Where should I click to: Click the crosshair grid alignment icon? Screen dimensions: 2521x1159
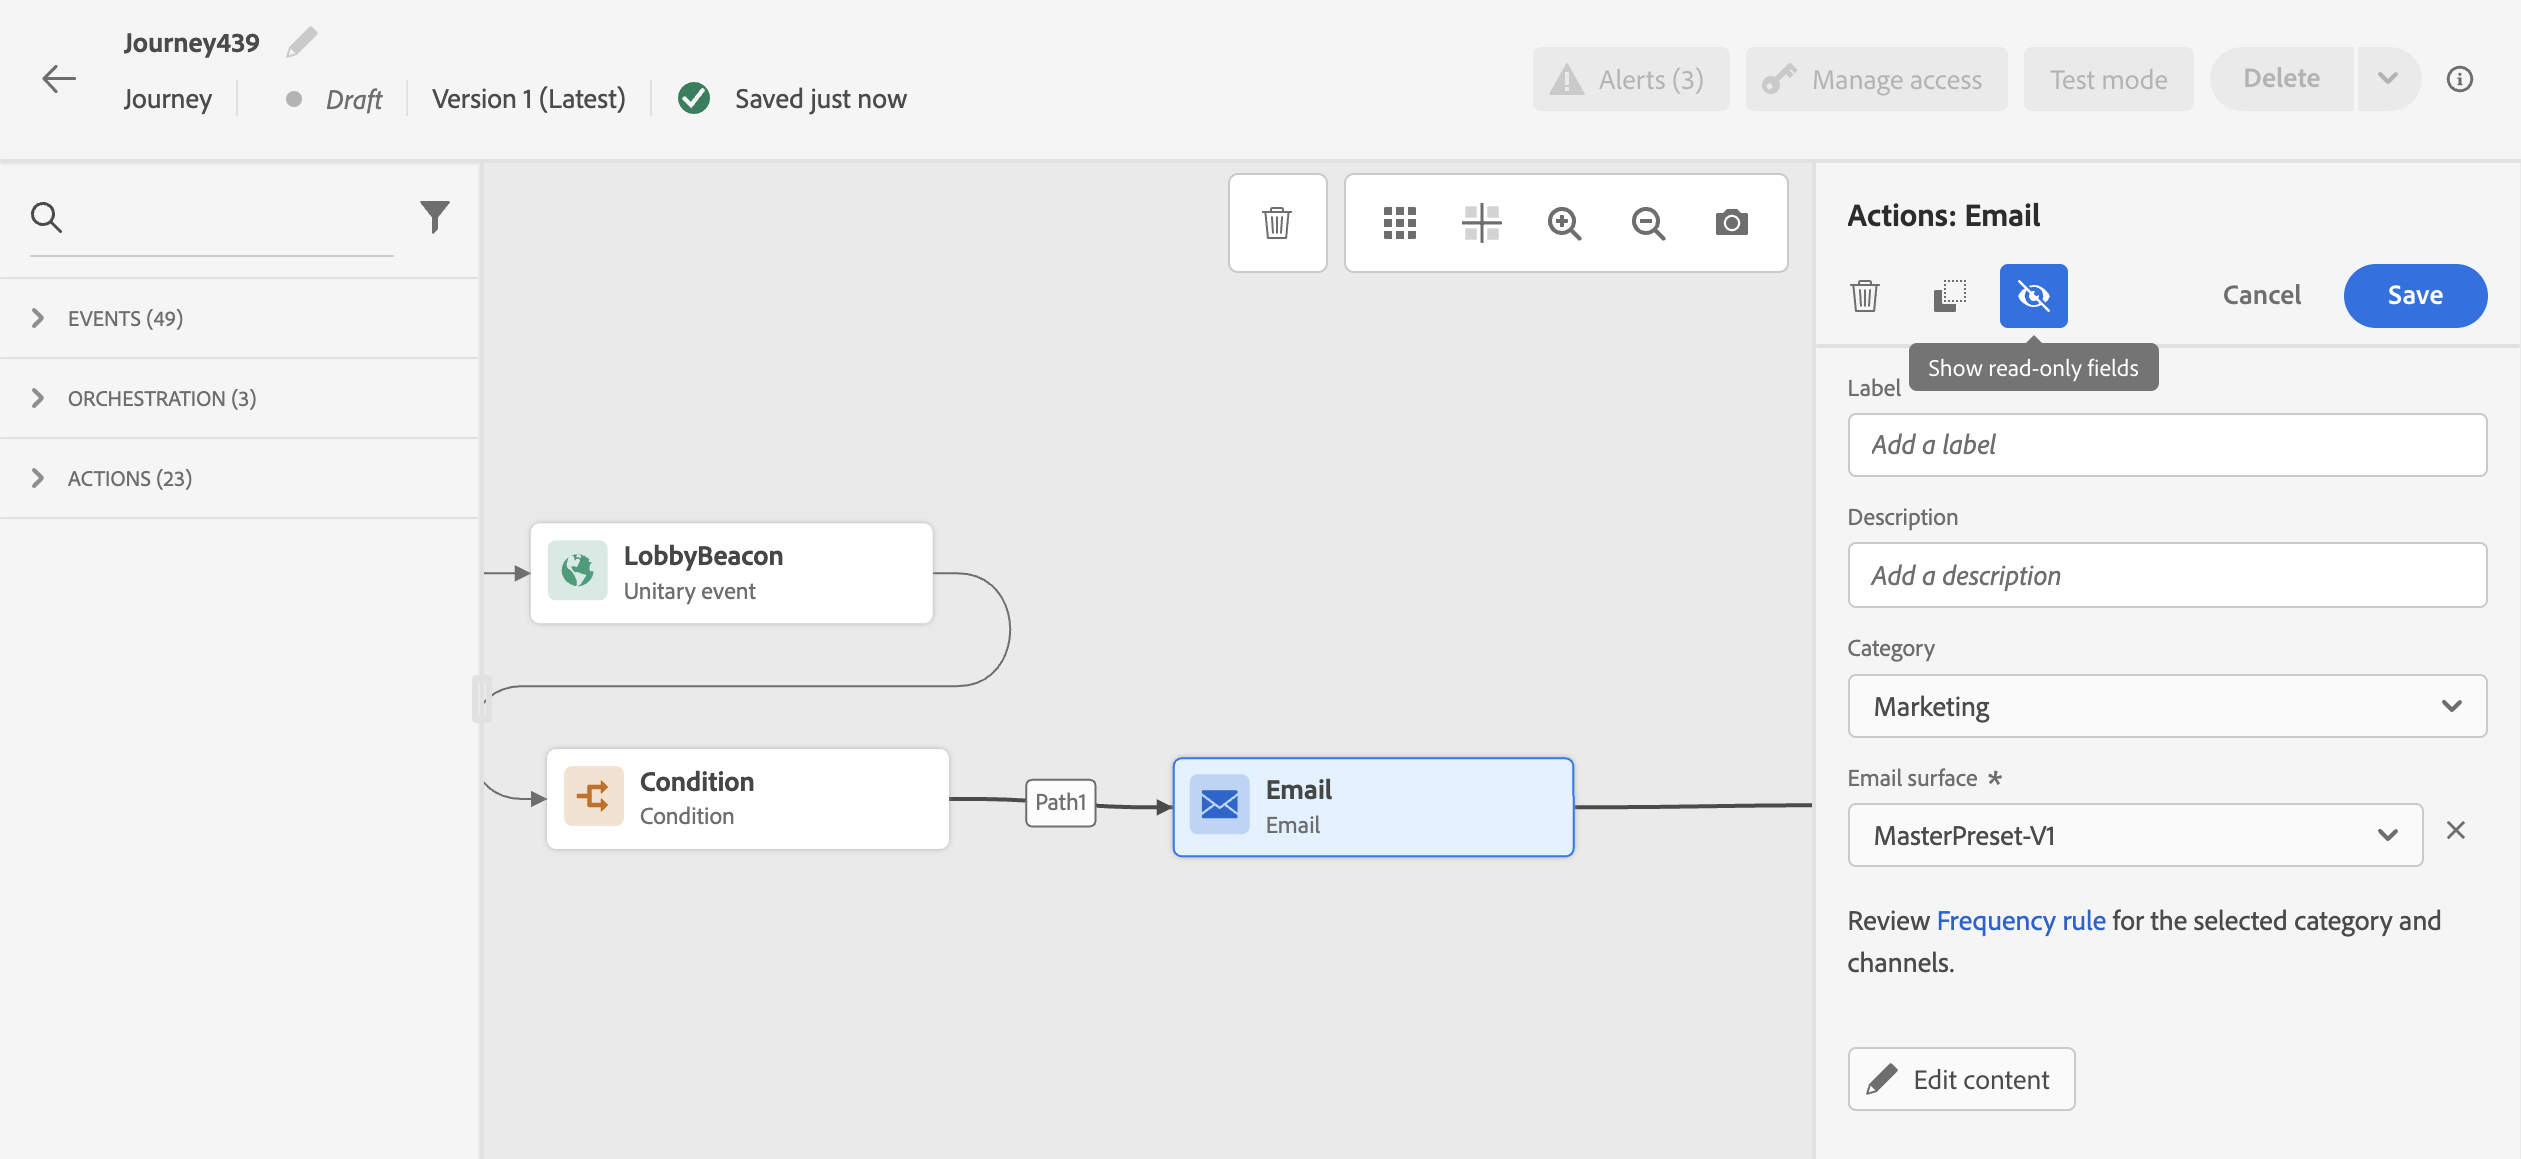pos(1481,223)
